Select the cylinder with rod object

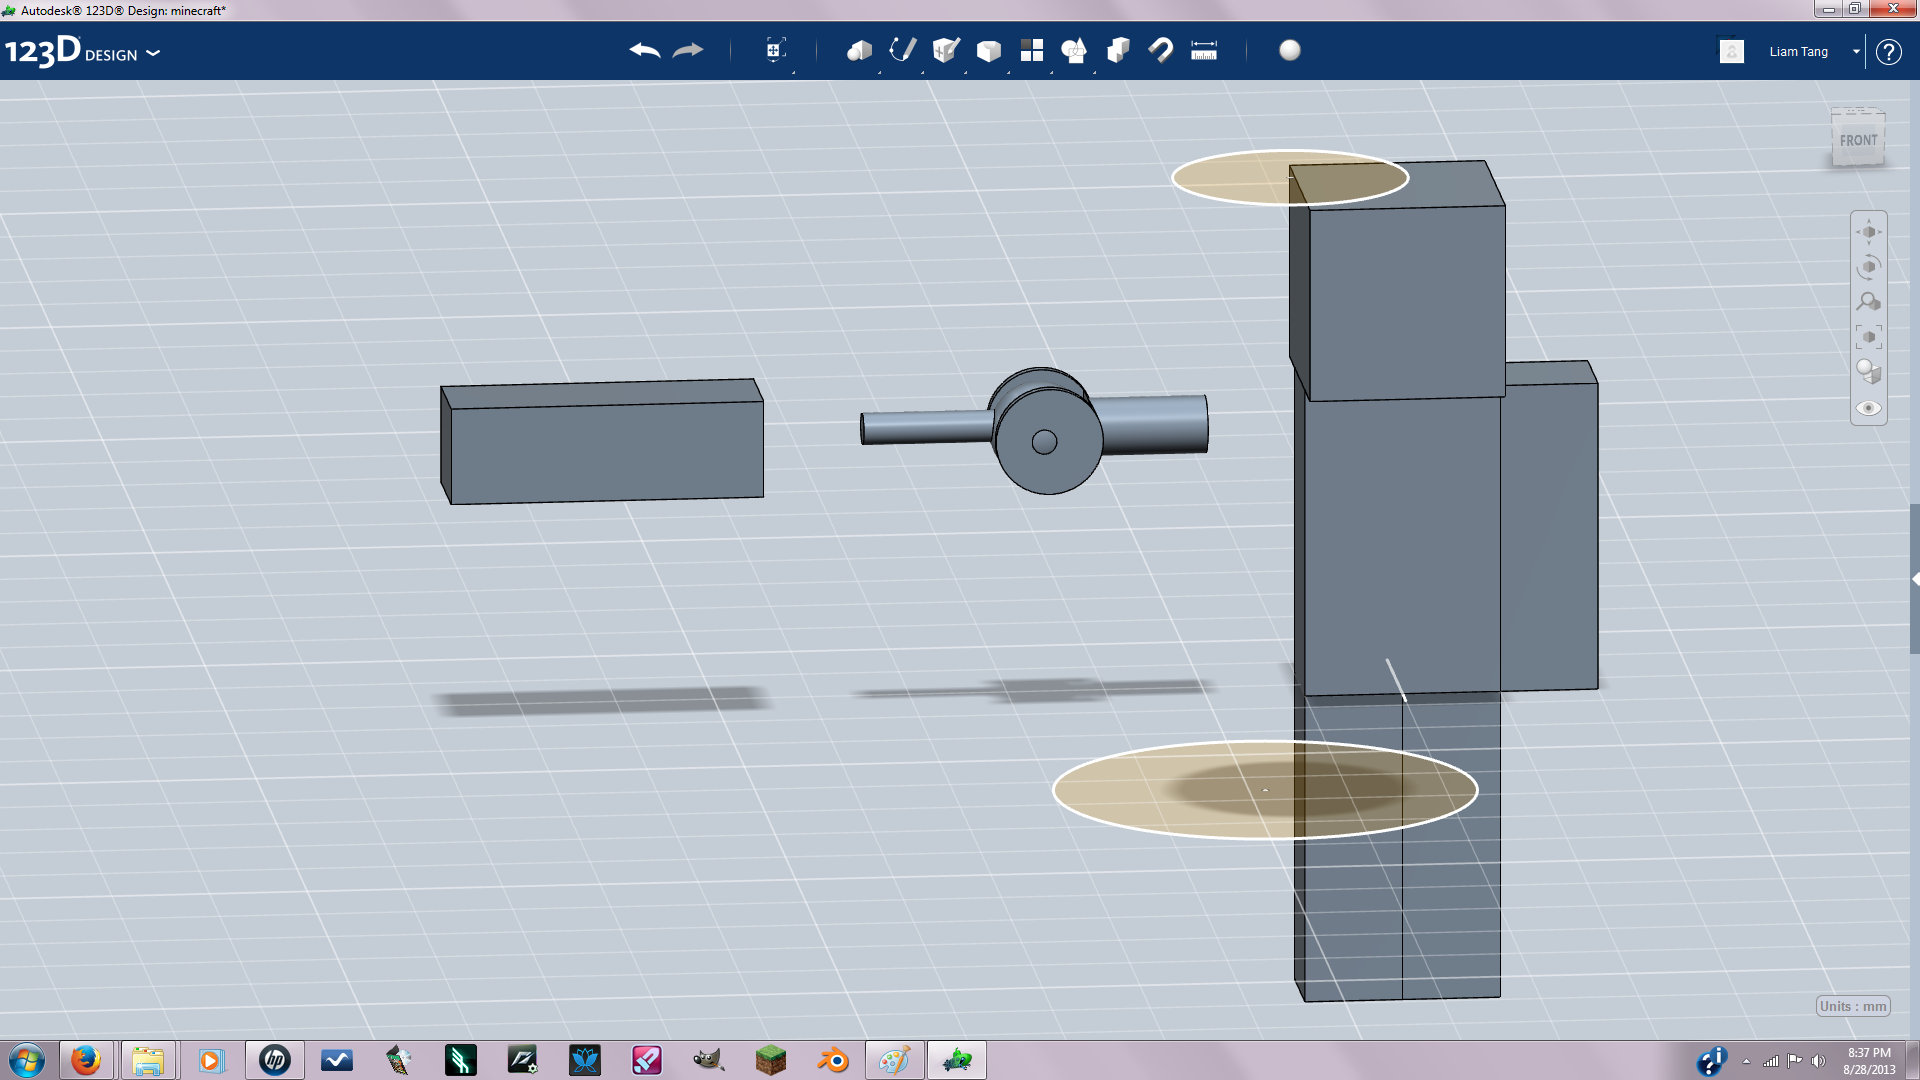coord(1035,431)
